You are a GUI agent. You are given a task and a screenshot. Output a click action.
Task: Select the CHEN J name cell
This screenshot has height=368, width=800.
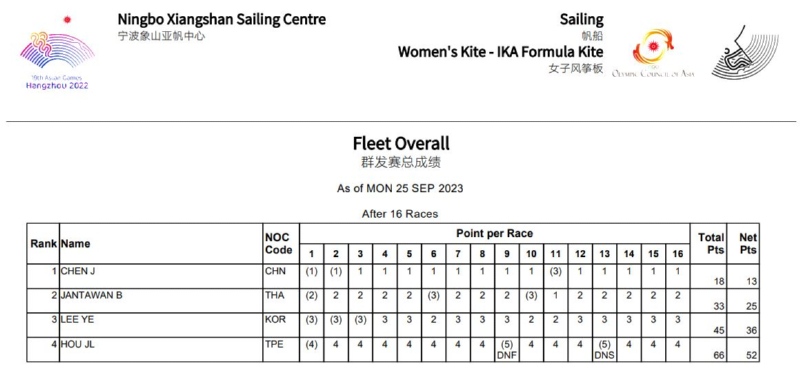78,271
